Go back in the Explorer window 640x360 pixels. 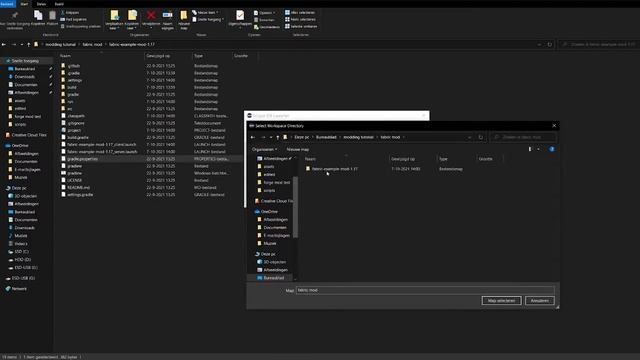[x=4, y=44]
